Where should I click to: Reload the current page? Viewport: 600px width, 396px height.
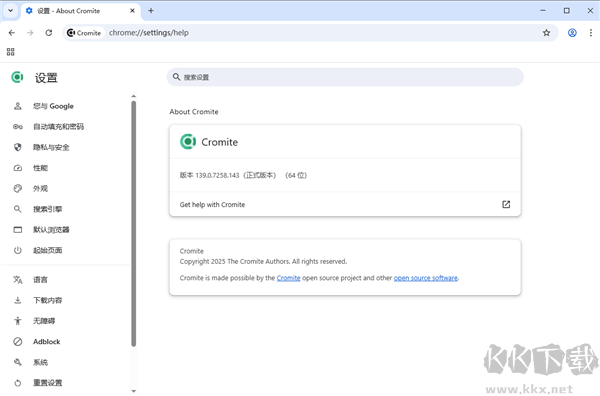point(49,33)
